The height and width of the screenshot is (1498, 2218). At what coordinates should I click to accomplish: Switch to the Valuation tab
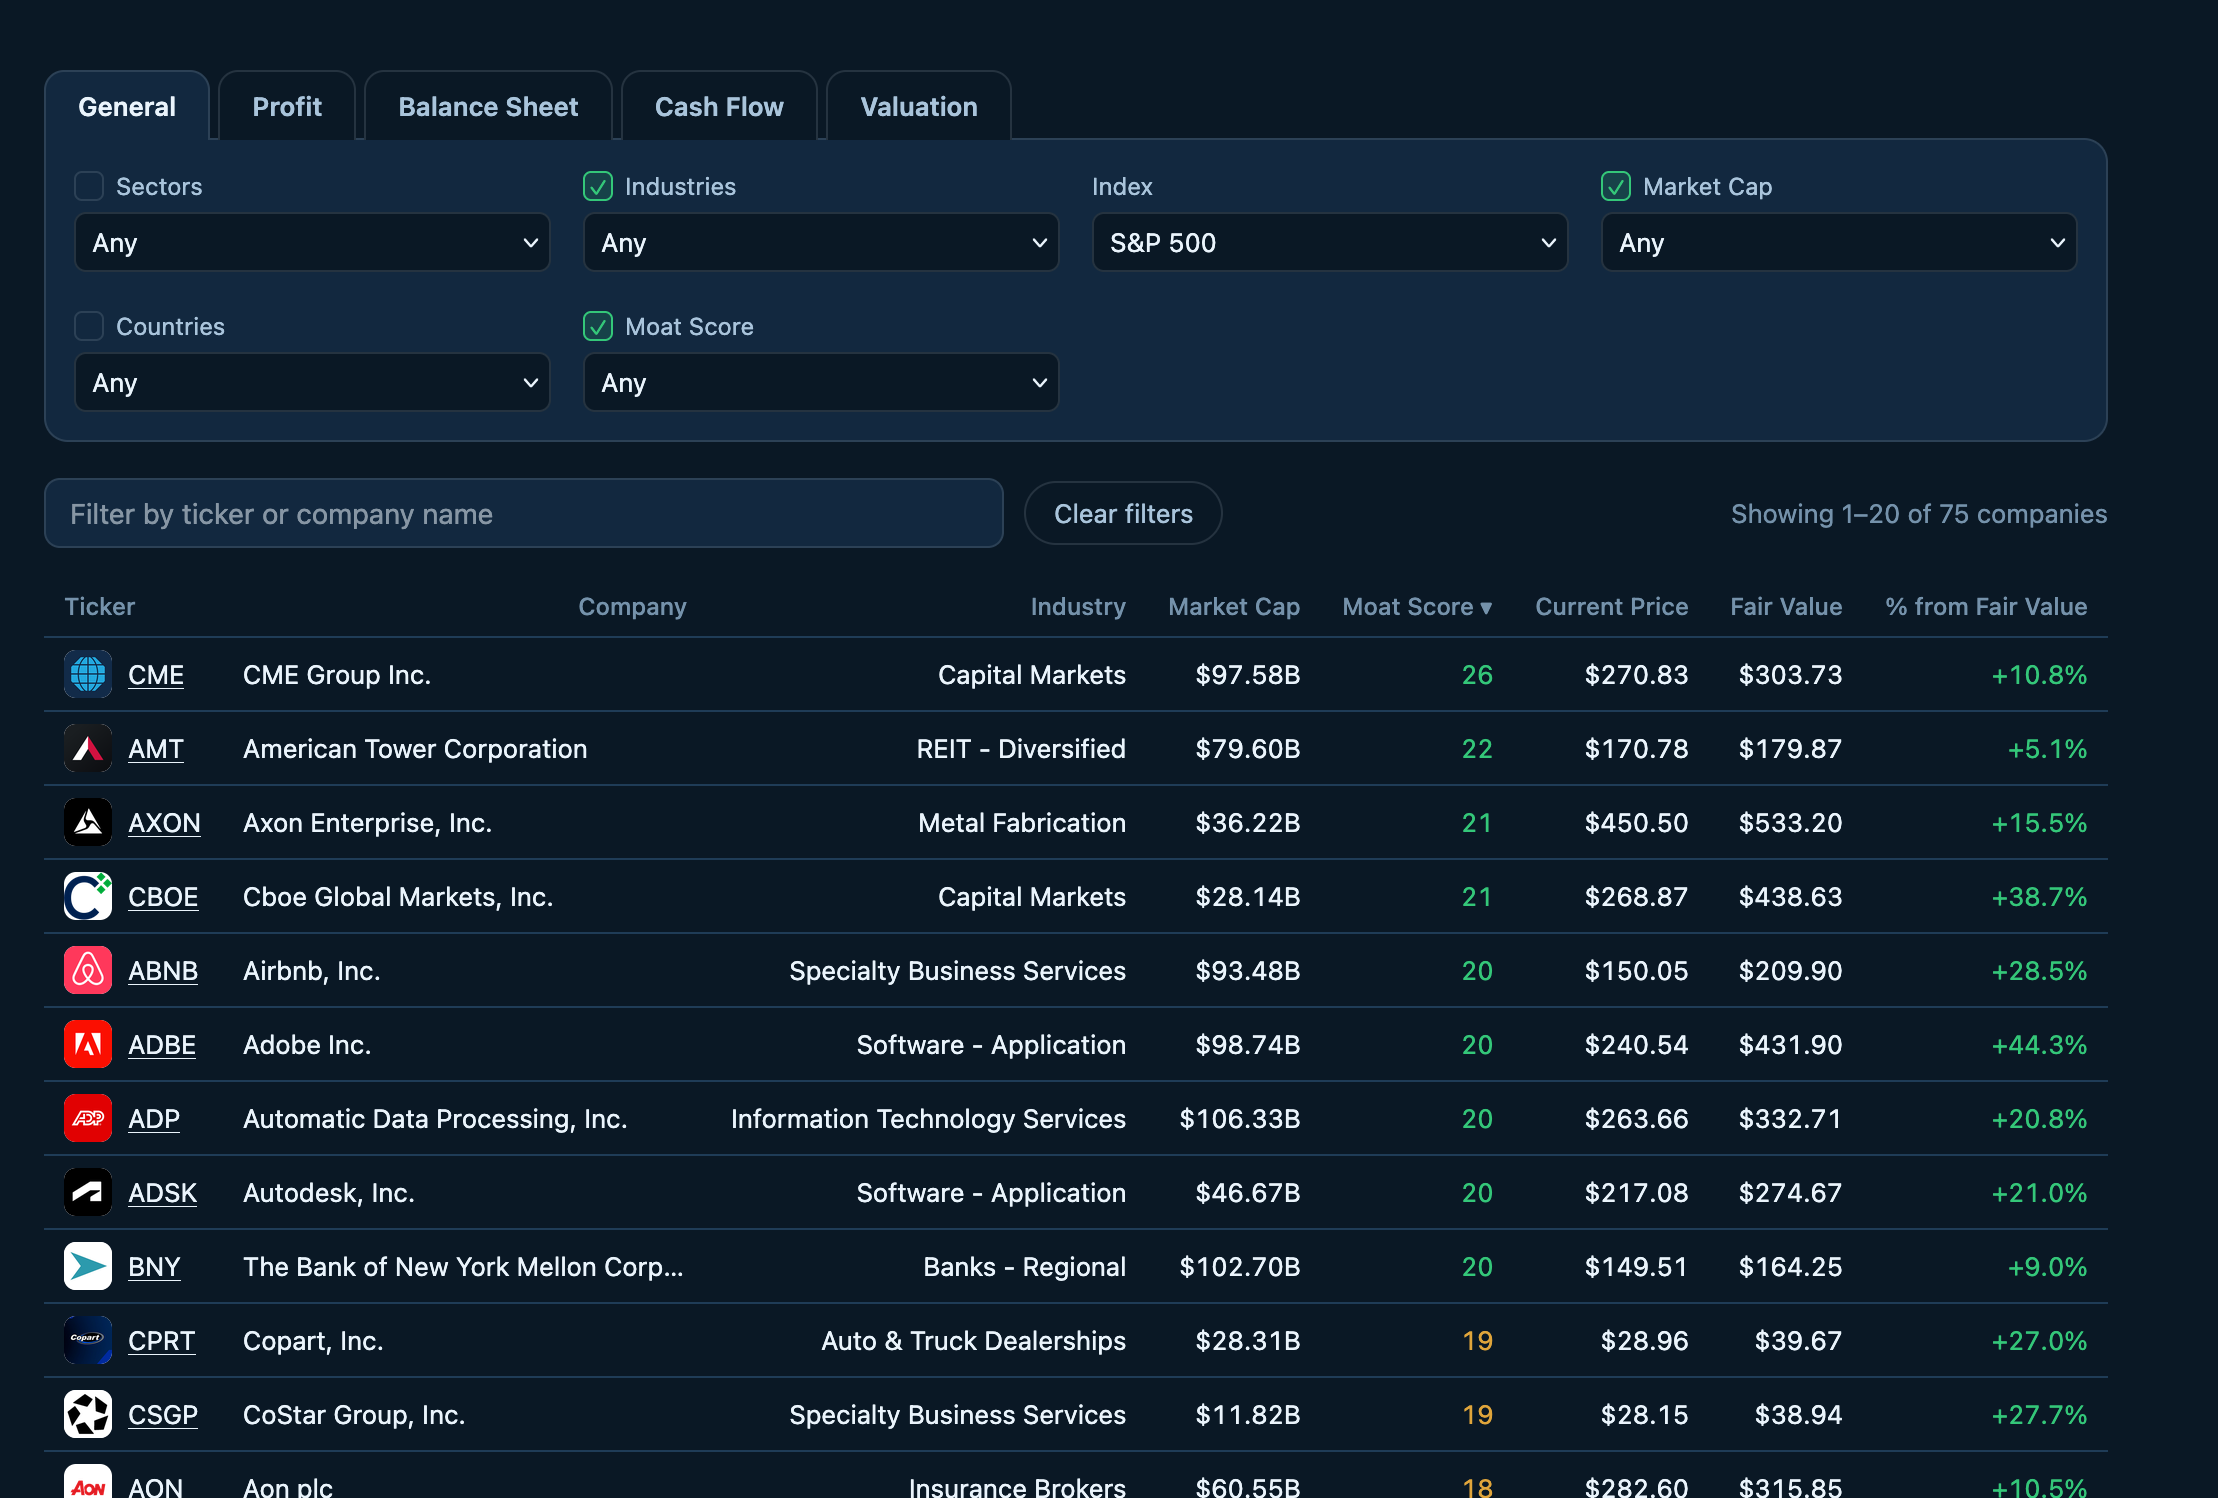click(x=919, y=106)
